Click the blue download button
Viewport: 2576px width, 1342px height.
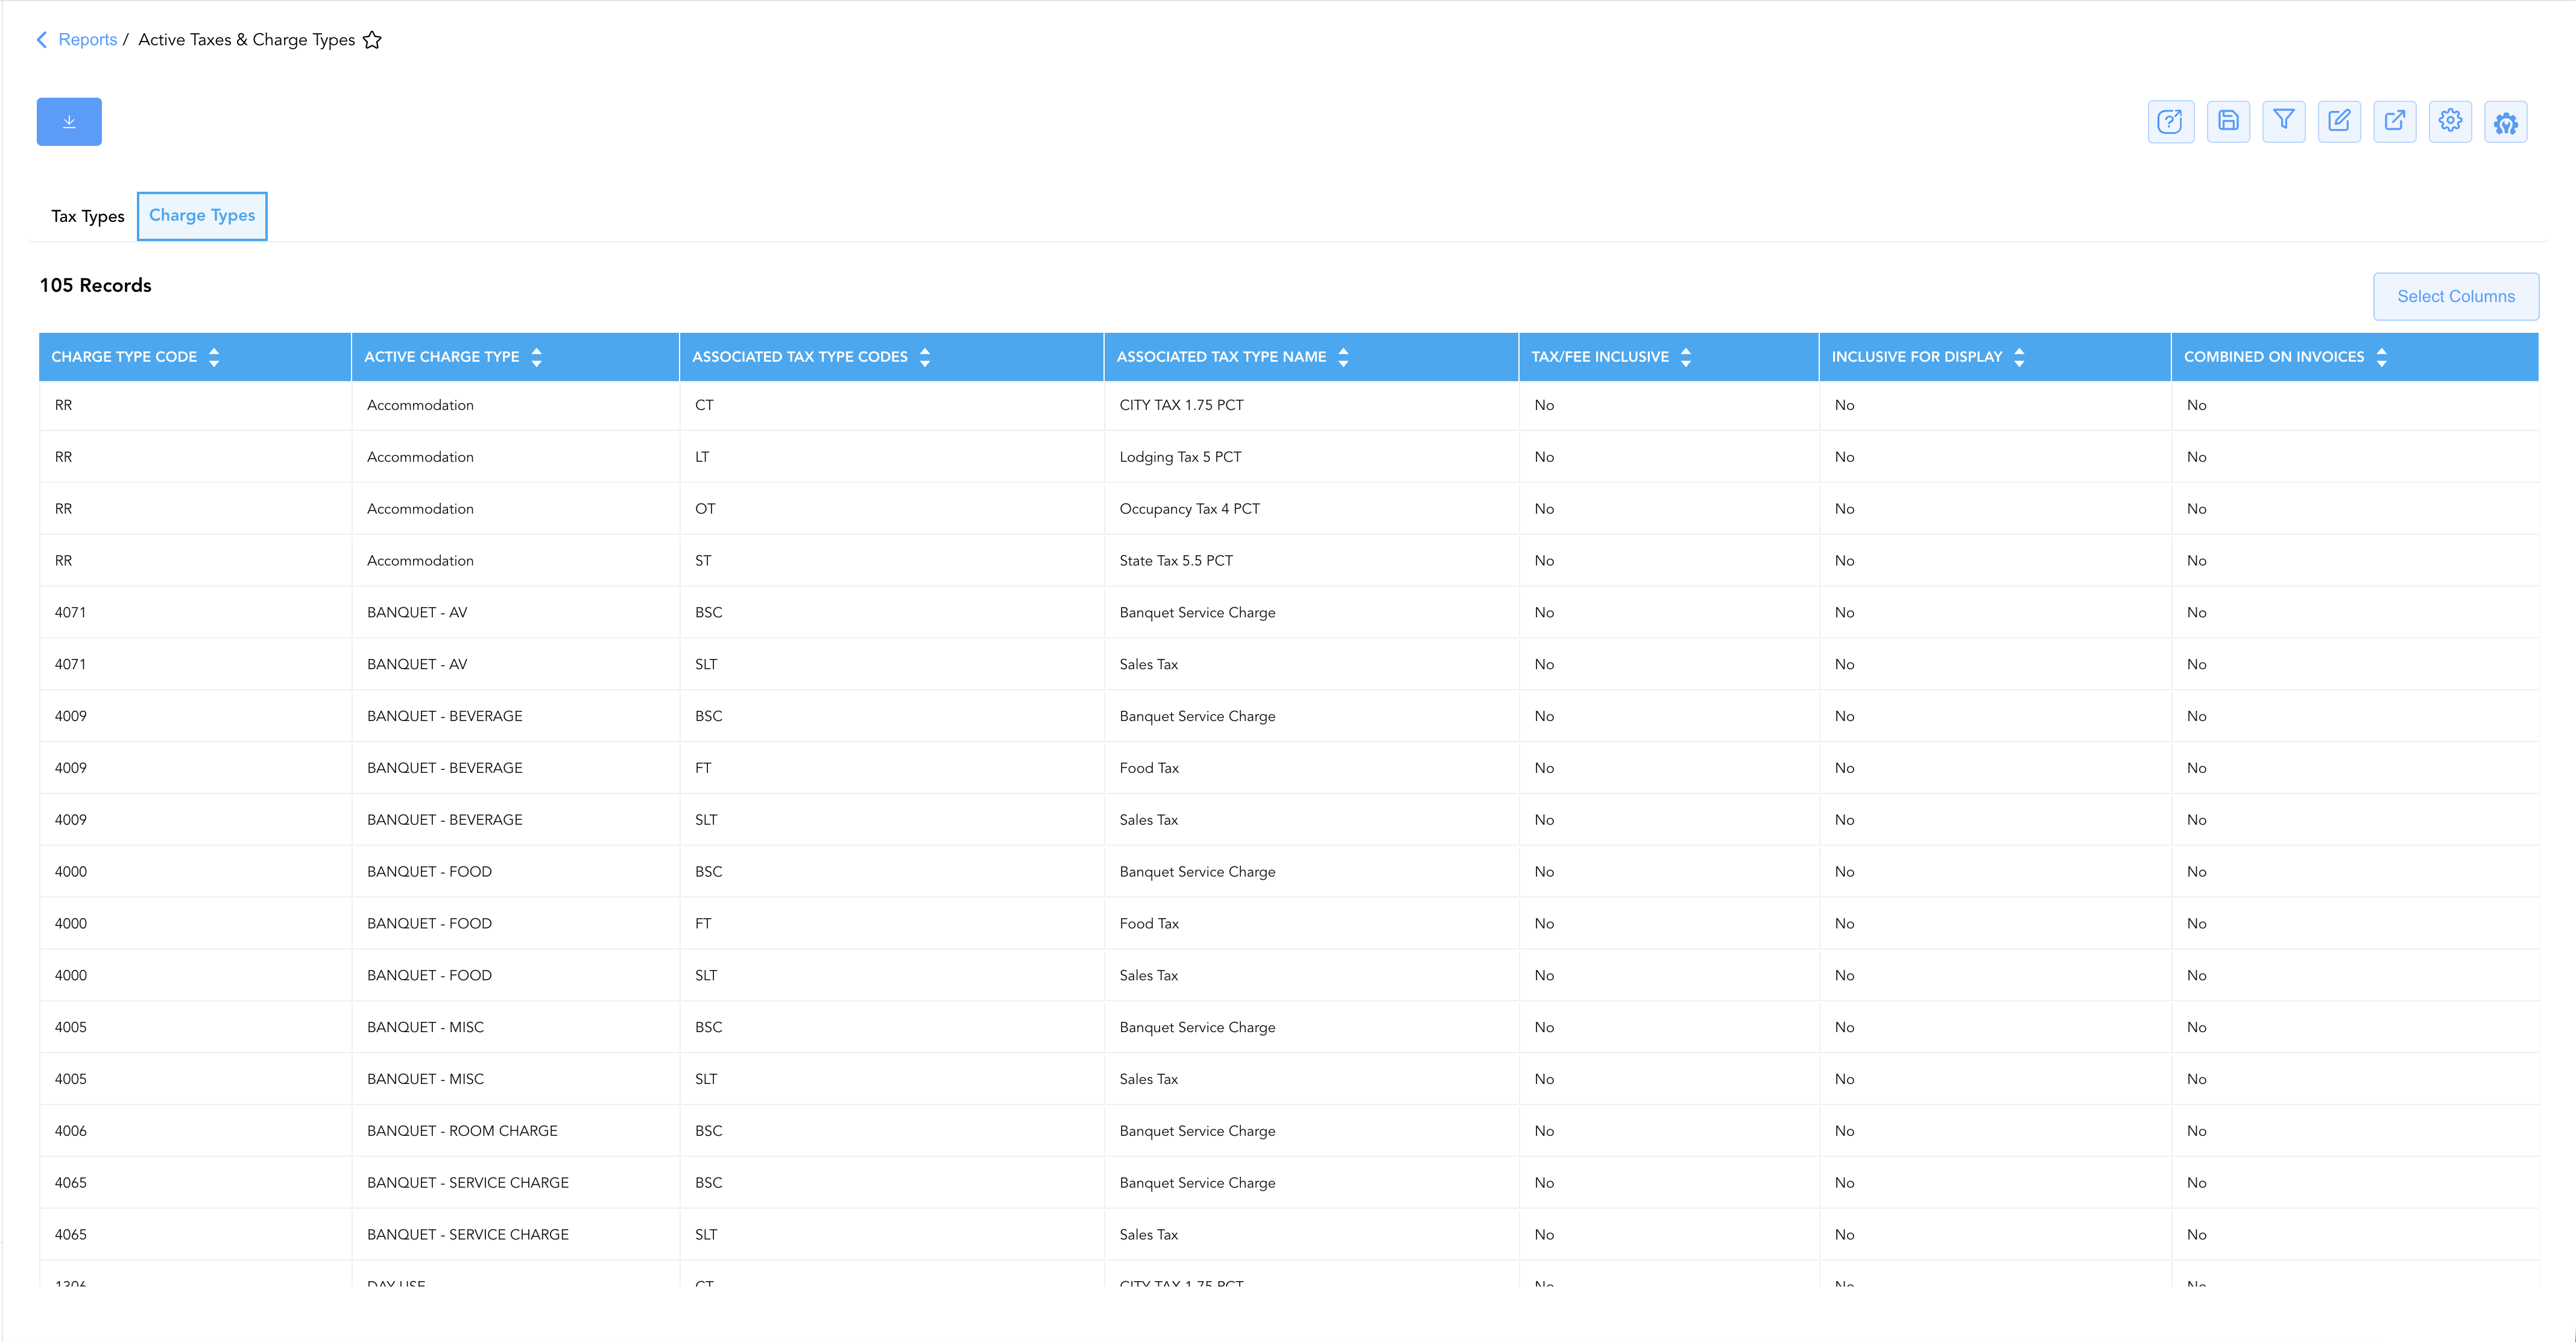point(69,122)
